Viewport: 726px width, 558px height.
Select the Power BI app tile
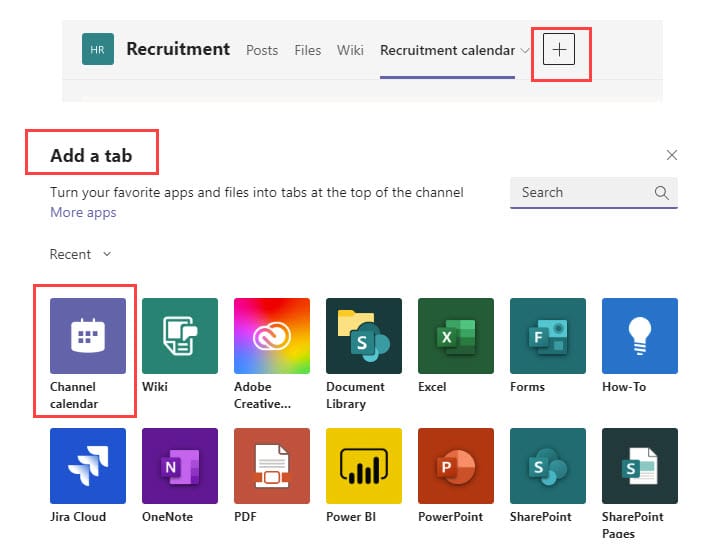pos(364,466)
